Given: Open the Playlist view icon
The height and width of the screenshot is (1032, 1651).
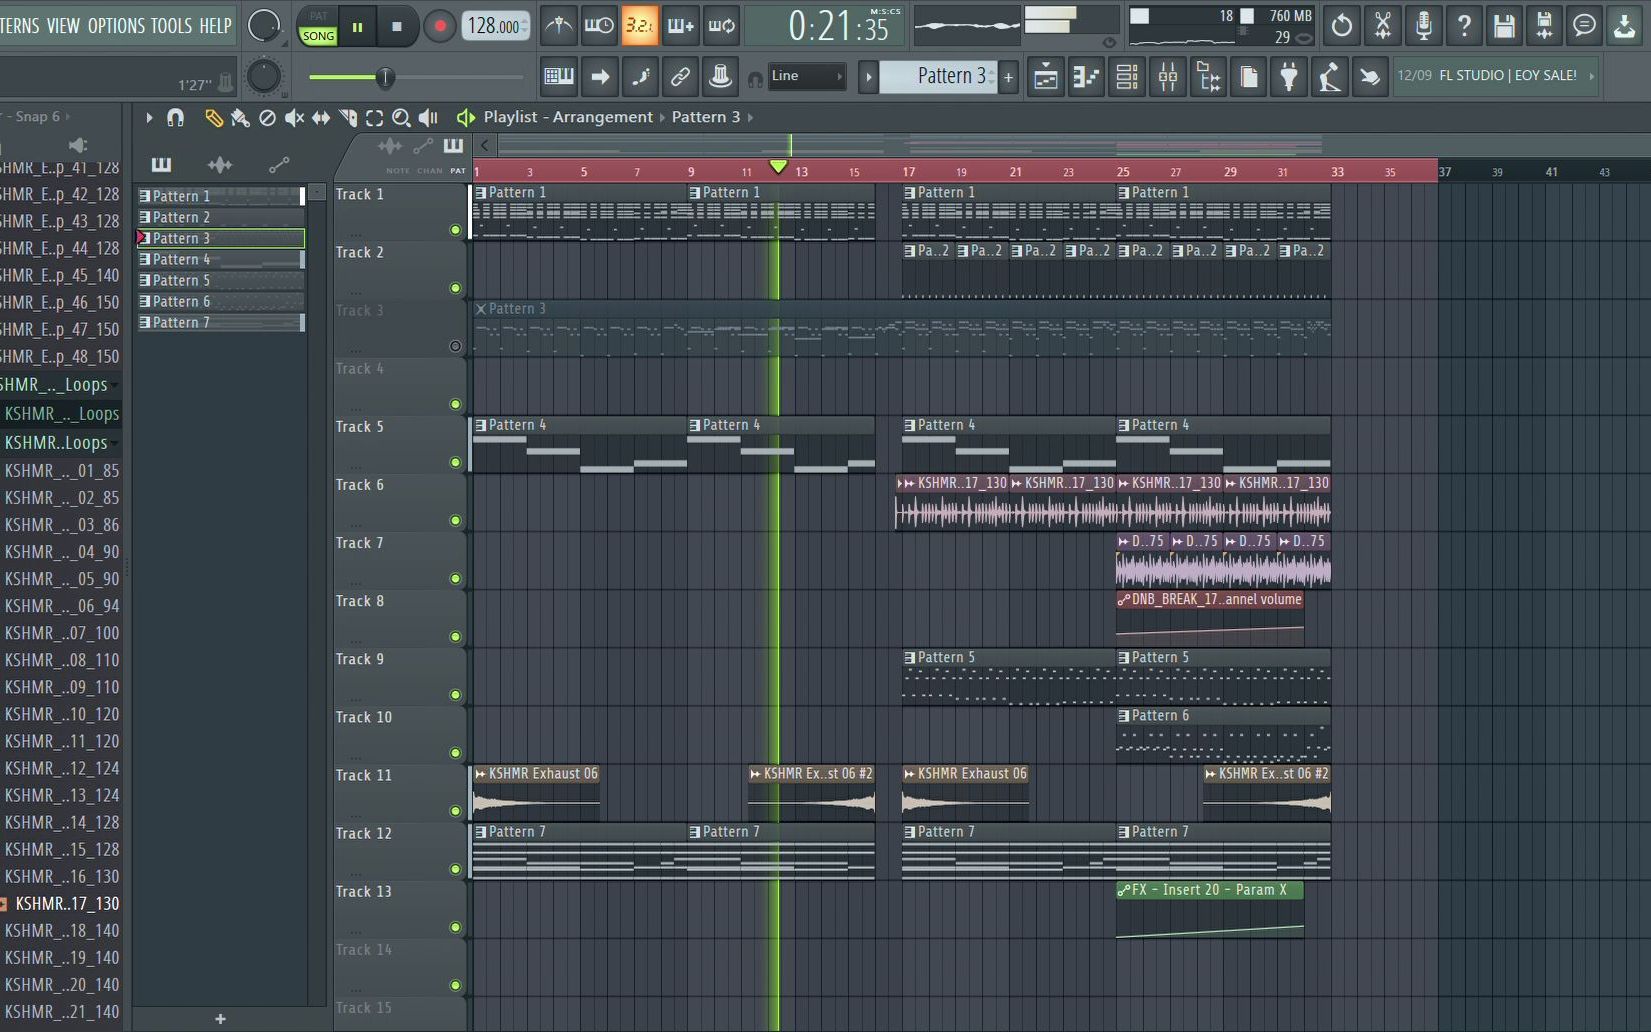Looking at the screenshot, I should click(x=1046, y=77).
